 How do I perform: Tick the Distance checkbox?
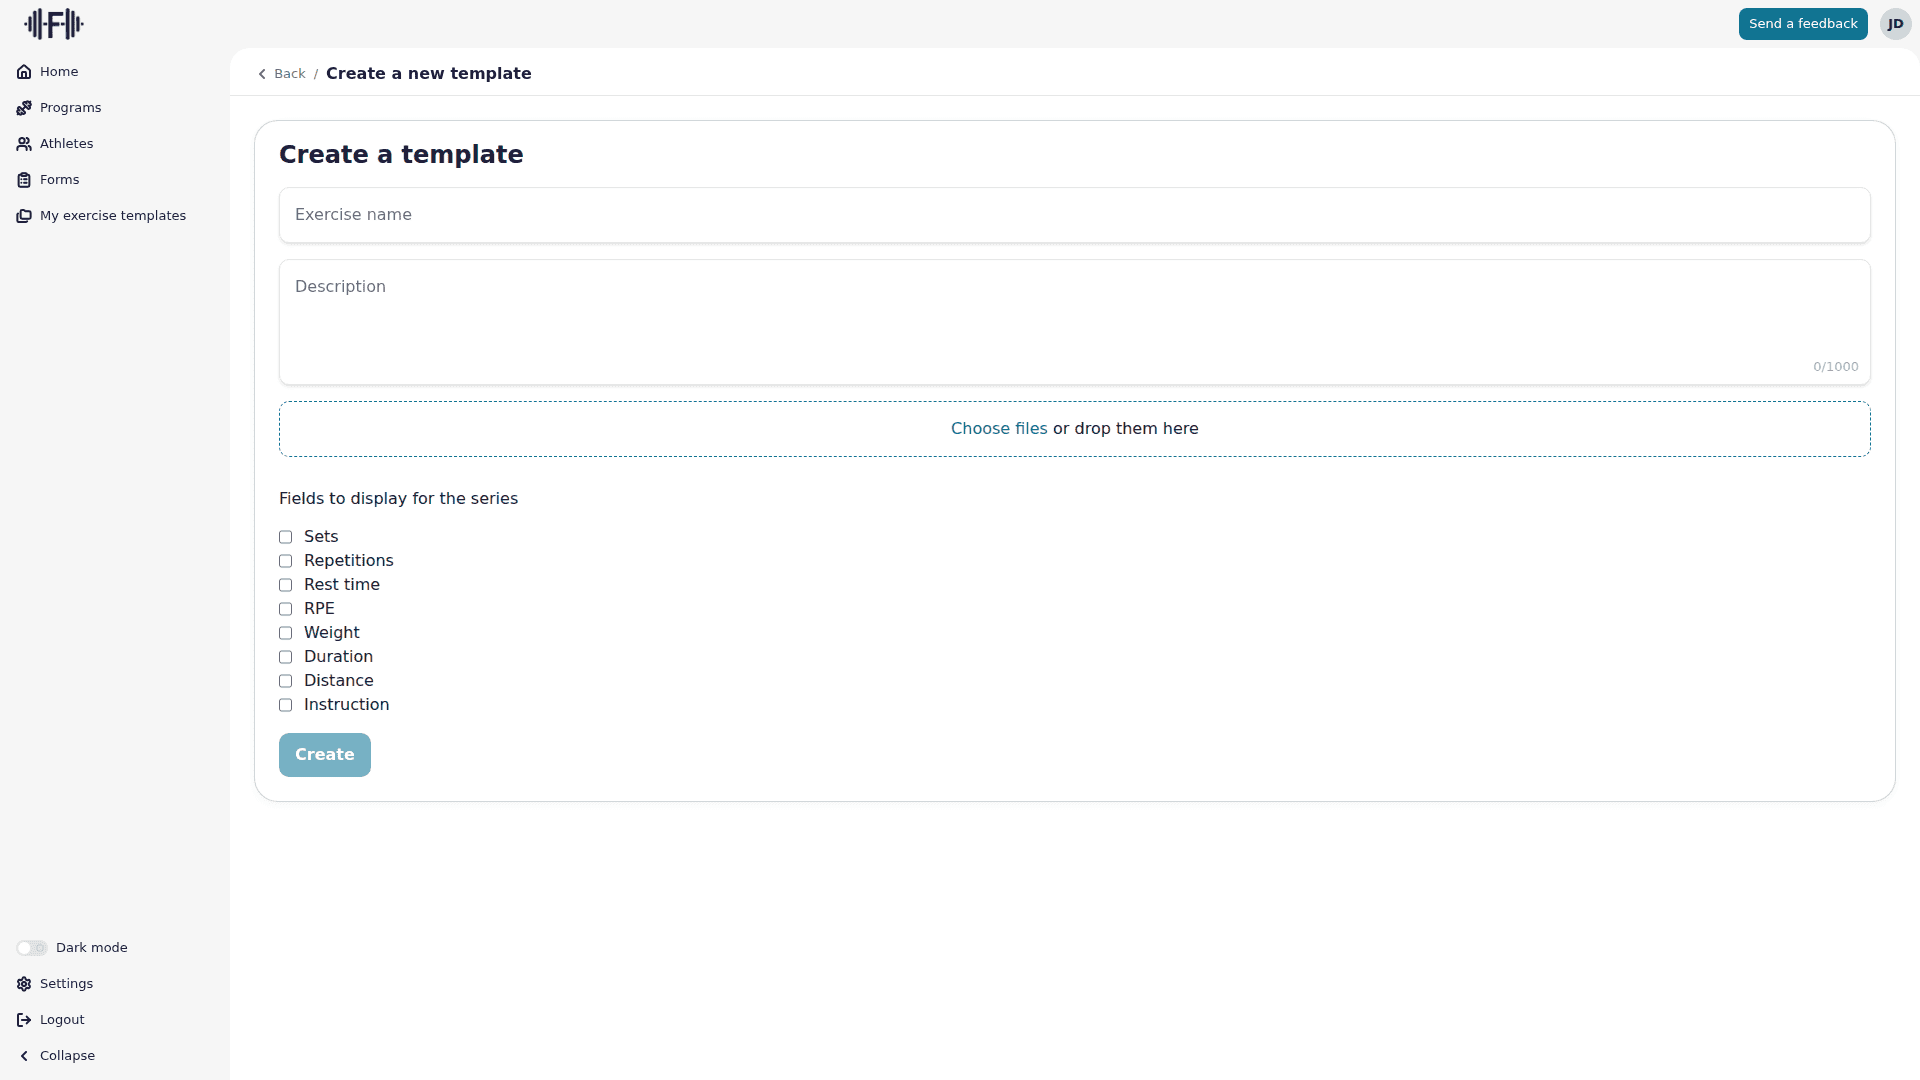(x=285, y=681)
